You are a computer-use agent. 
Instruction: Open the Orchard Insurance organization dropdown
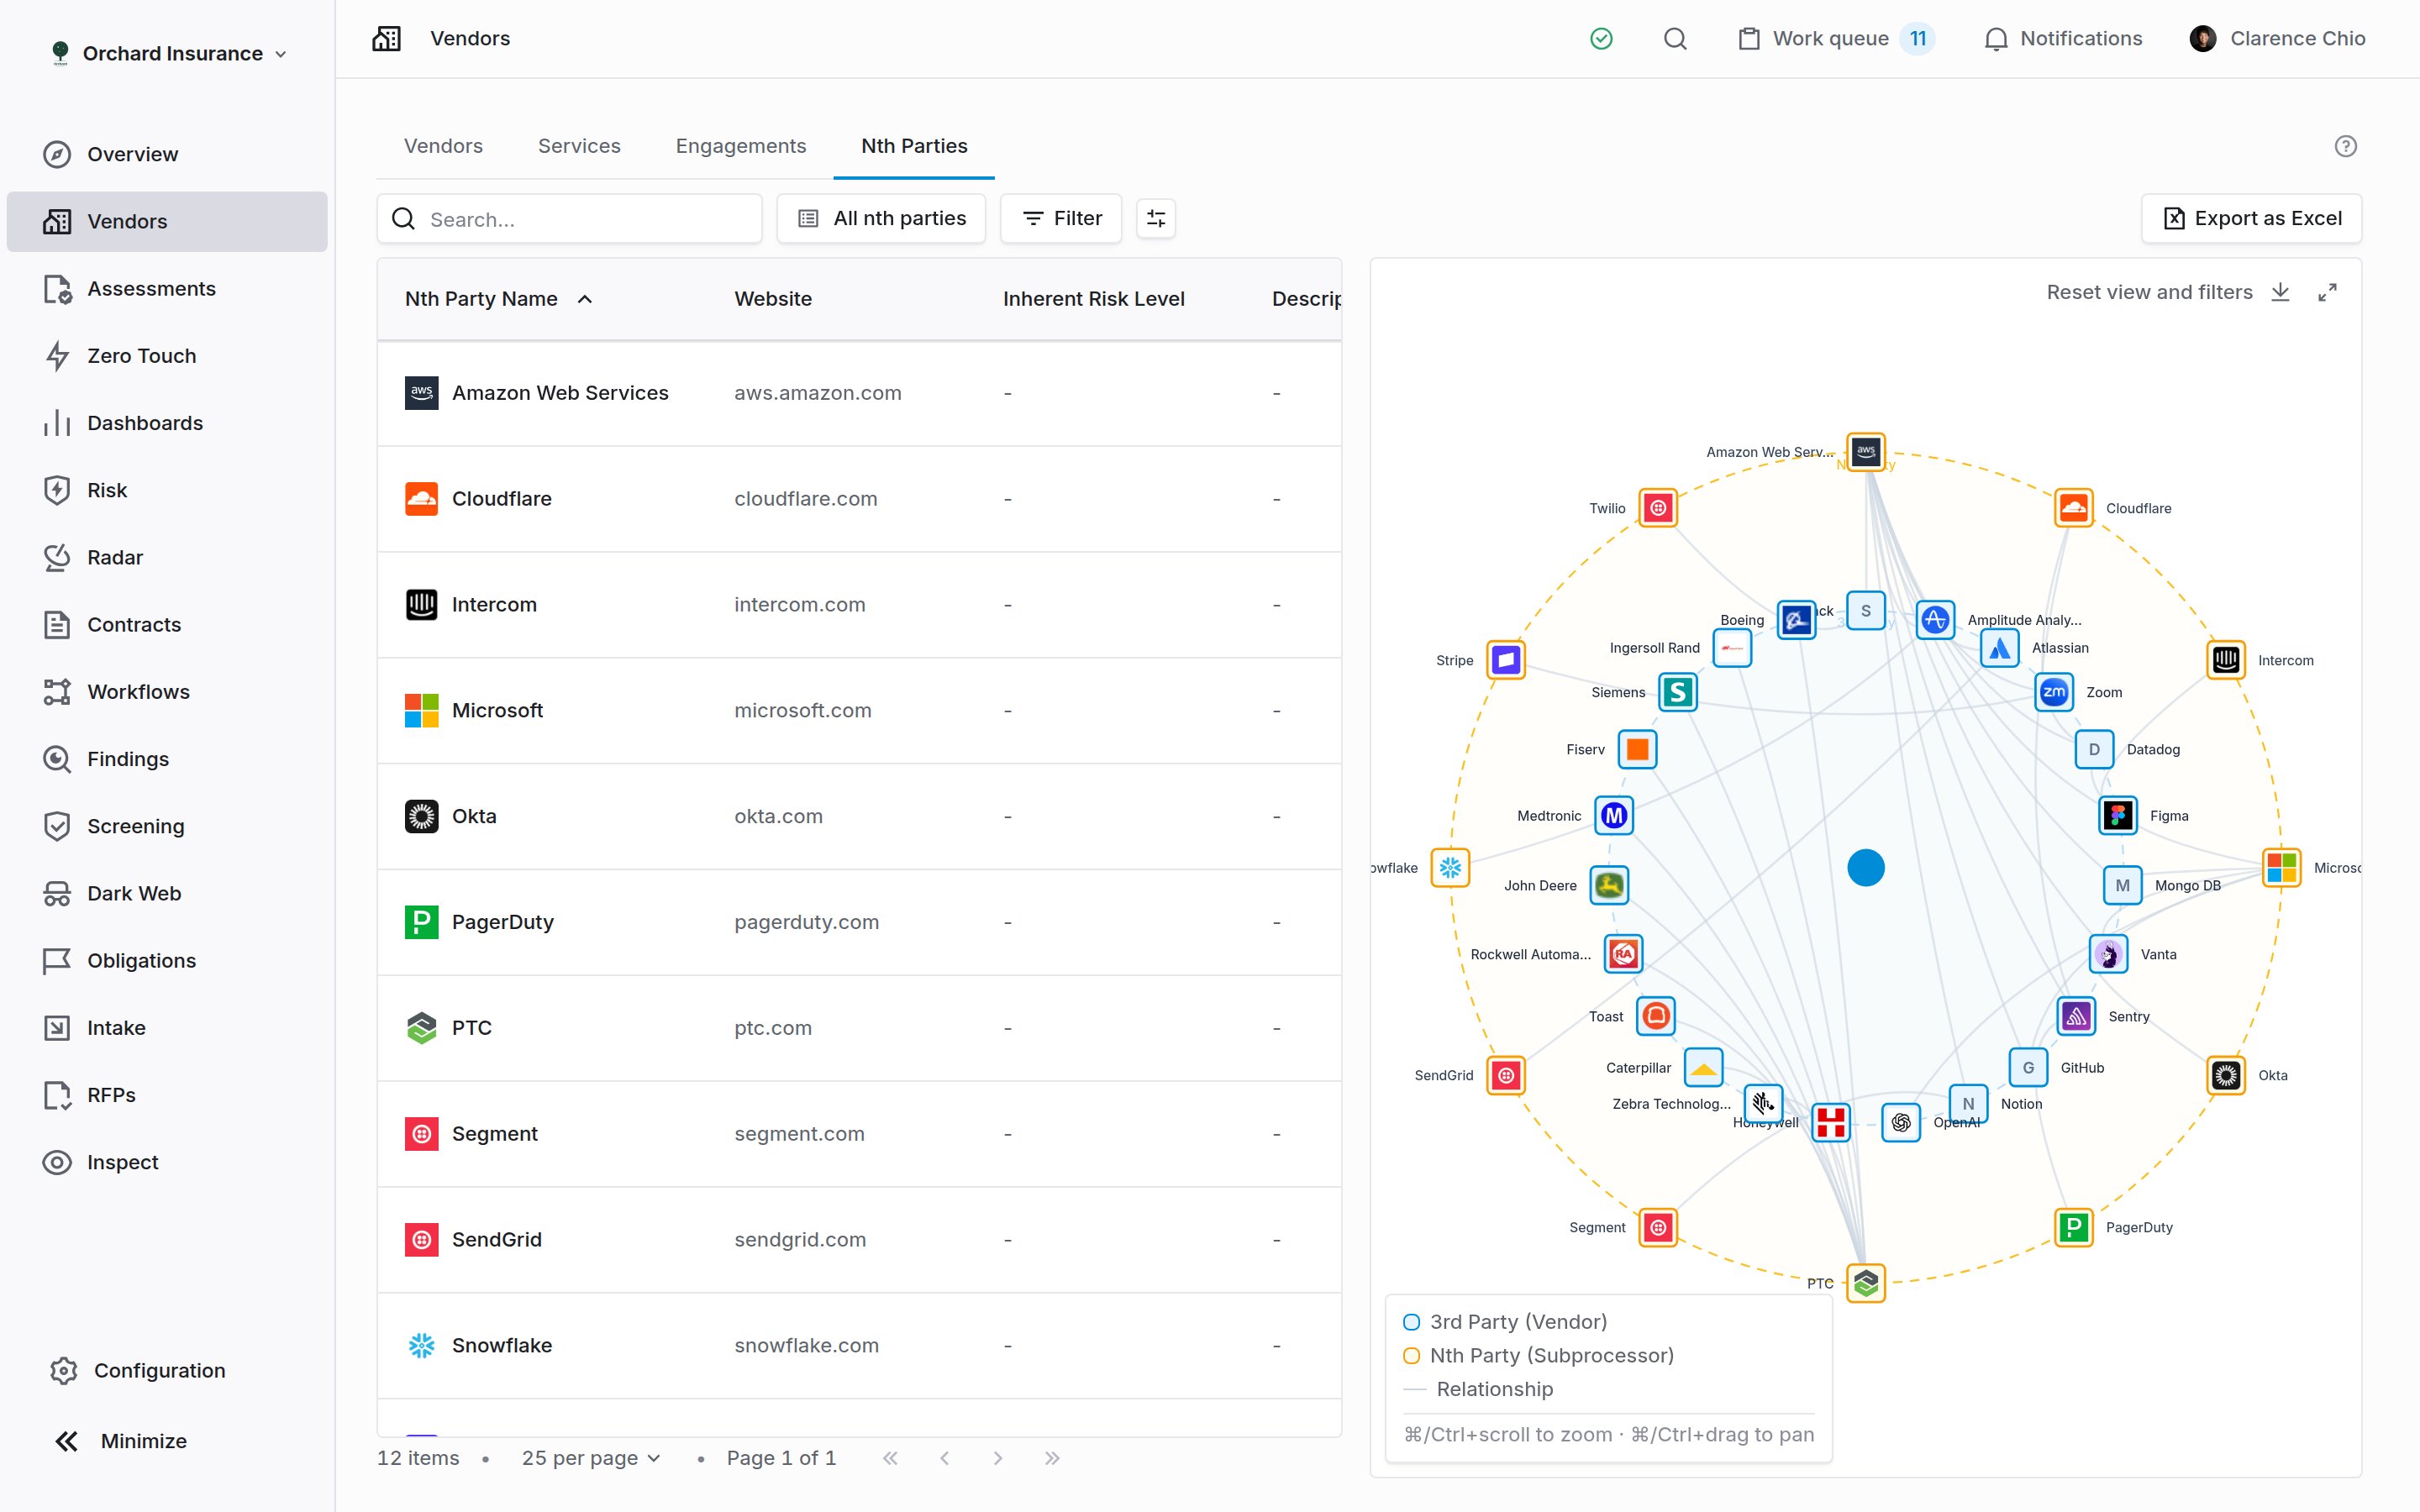pos(170,53)
